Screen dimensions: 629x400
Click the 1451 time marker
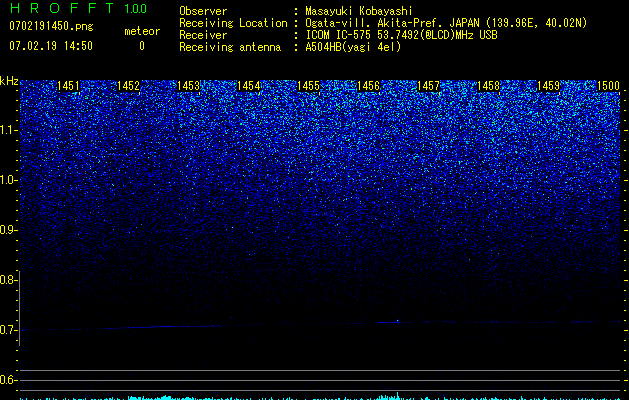(68, 86)
